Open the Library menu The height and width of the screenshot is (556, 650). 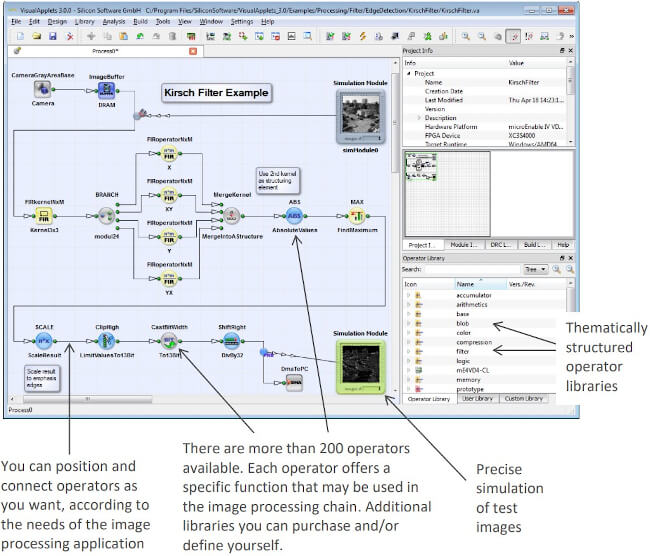(85, 21)
